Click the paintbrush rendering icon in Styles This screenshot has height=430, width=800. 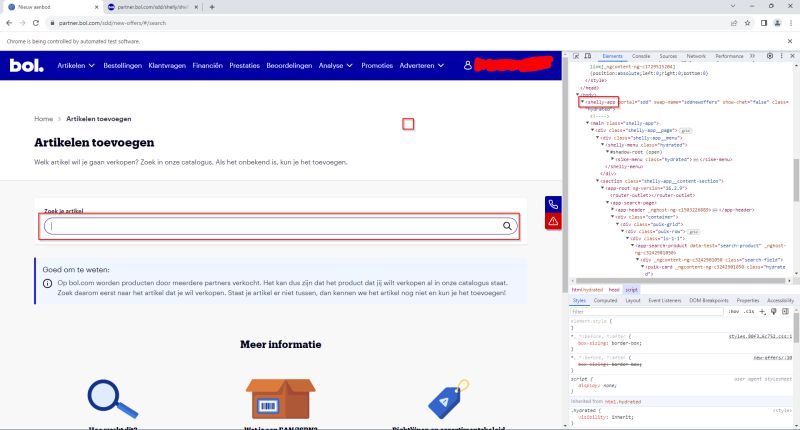click(x=773, y=311)
